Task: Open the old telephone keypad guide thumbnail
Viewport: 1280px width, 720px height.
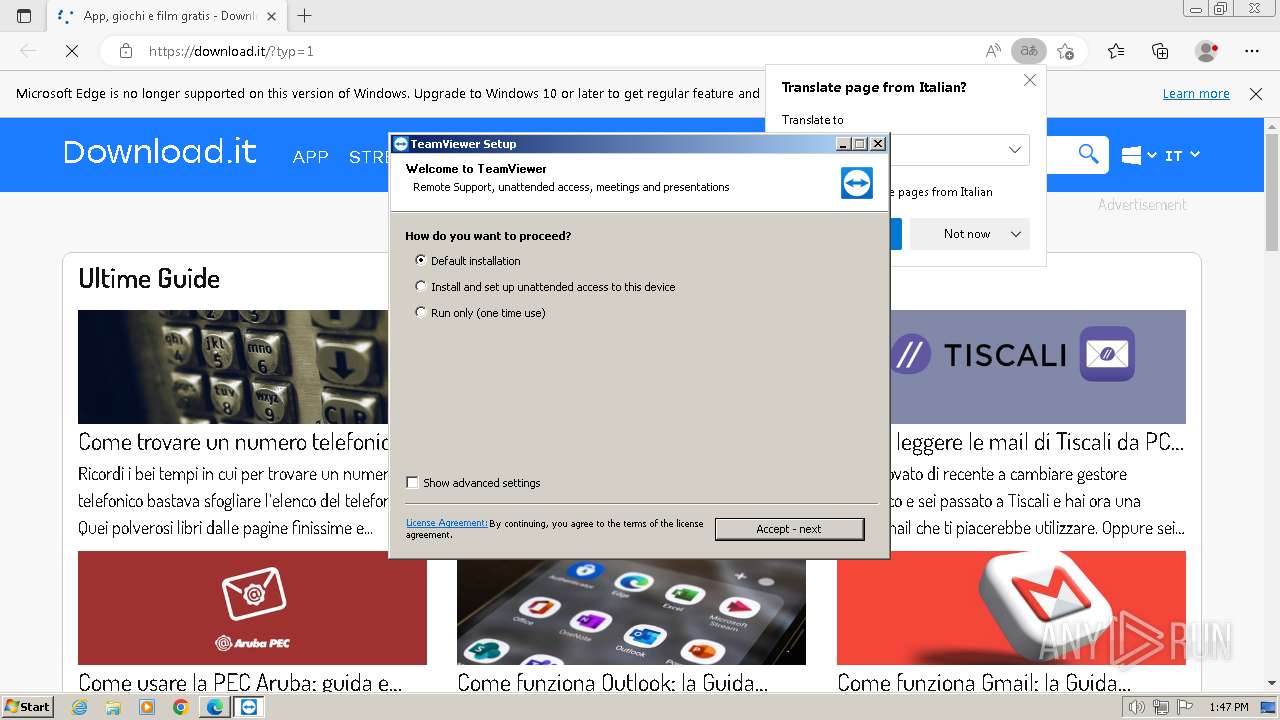Action: click(233, 367)
